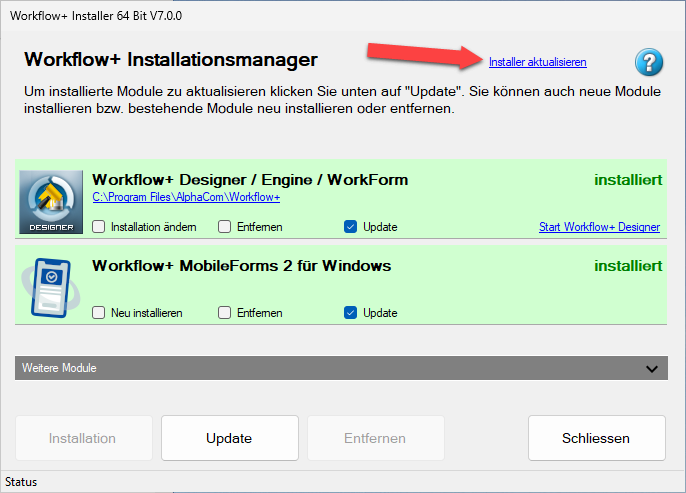Click the chevron on Weitere Module bar
Screen dimensions: 686x493
click(x=652, y=369)
